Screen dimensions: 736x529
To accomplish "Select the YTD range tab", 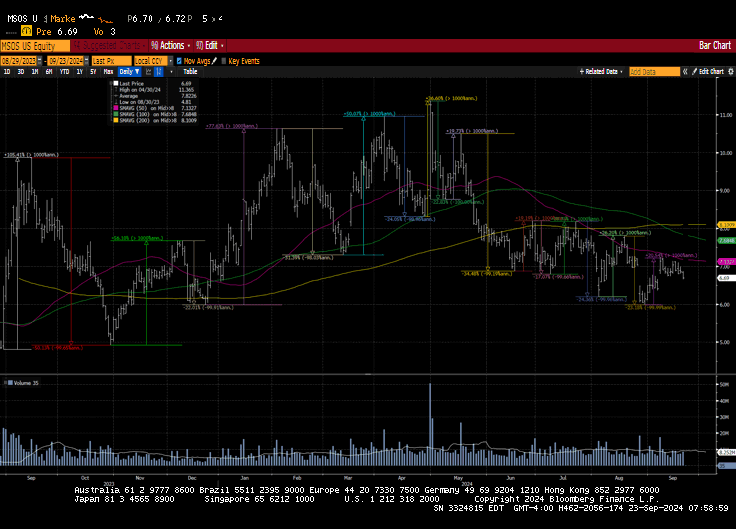I will point(64,72).
